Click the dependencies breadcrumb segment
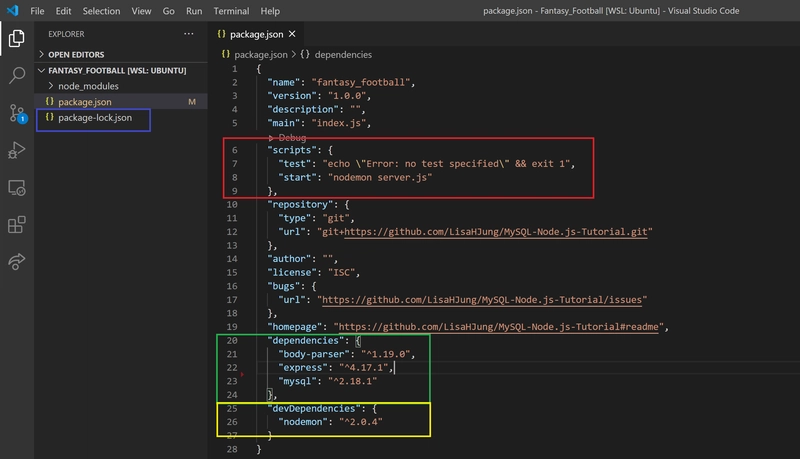The height and width of the screenshot is (459, 800). [343, 55]
